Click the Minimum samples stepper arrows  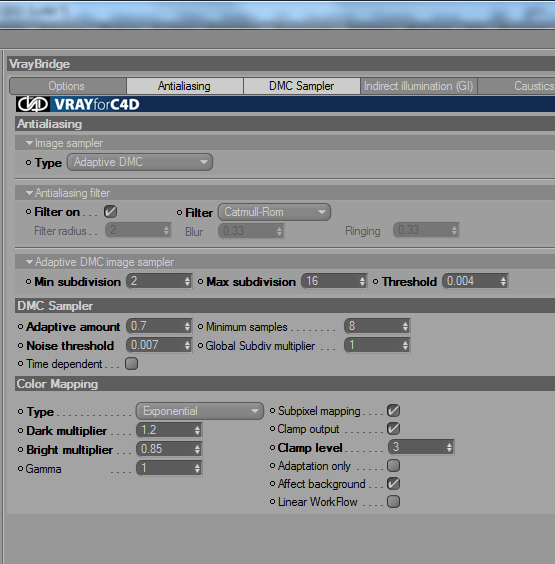[x=406, y=327]
